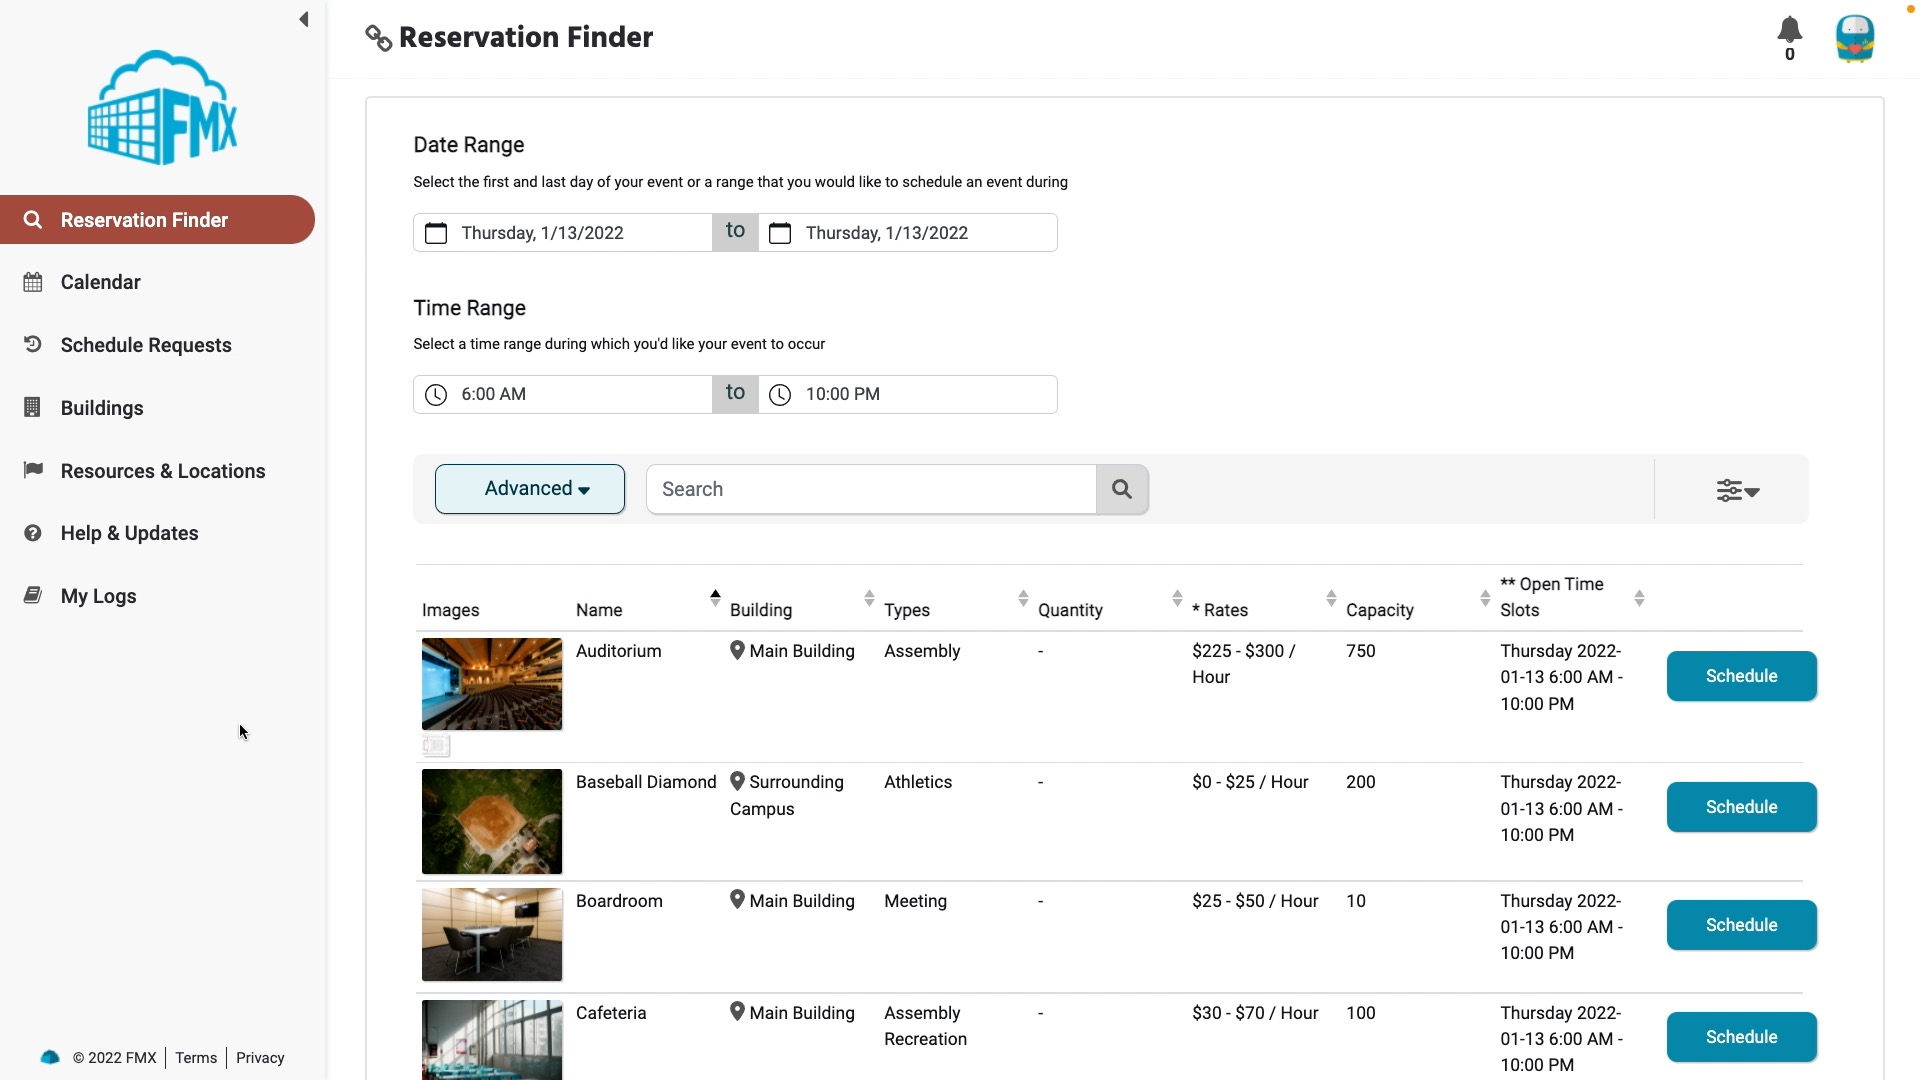Open the Terms page
This screenshot has width=1920, height=1080.
196,1057
